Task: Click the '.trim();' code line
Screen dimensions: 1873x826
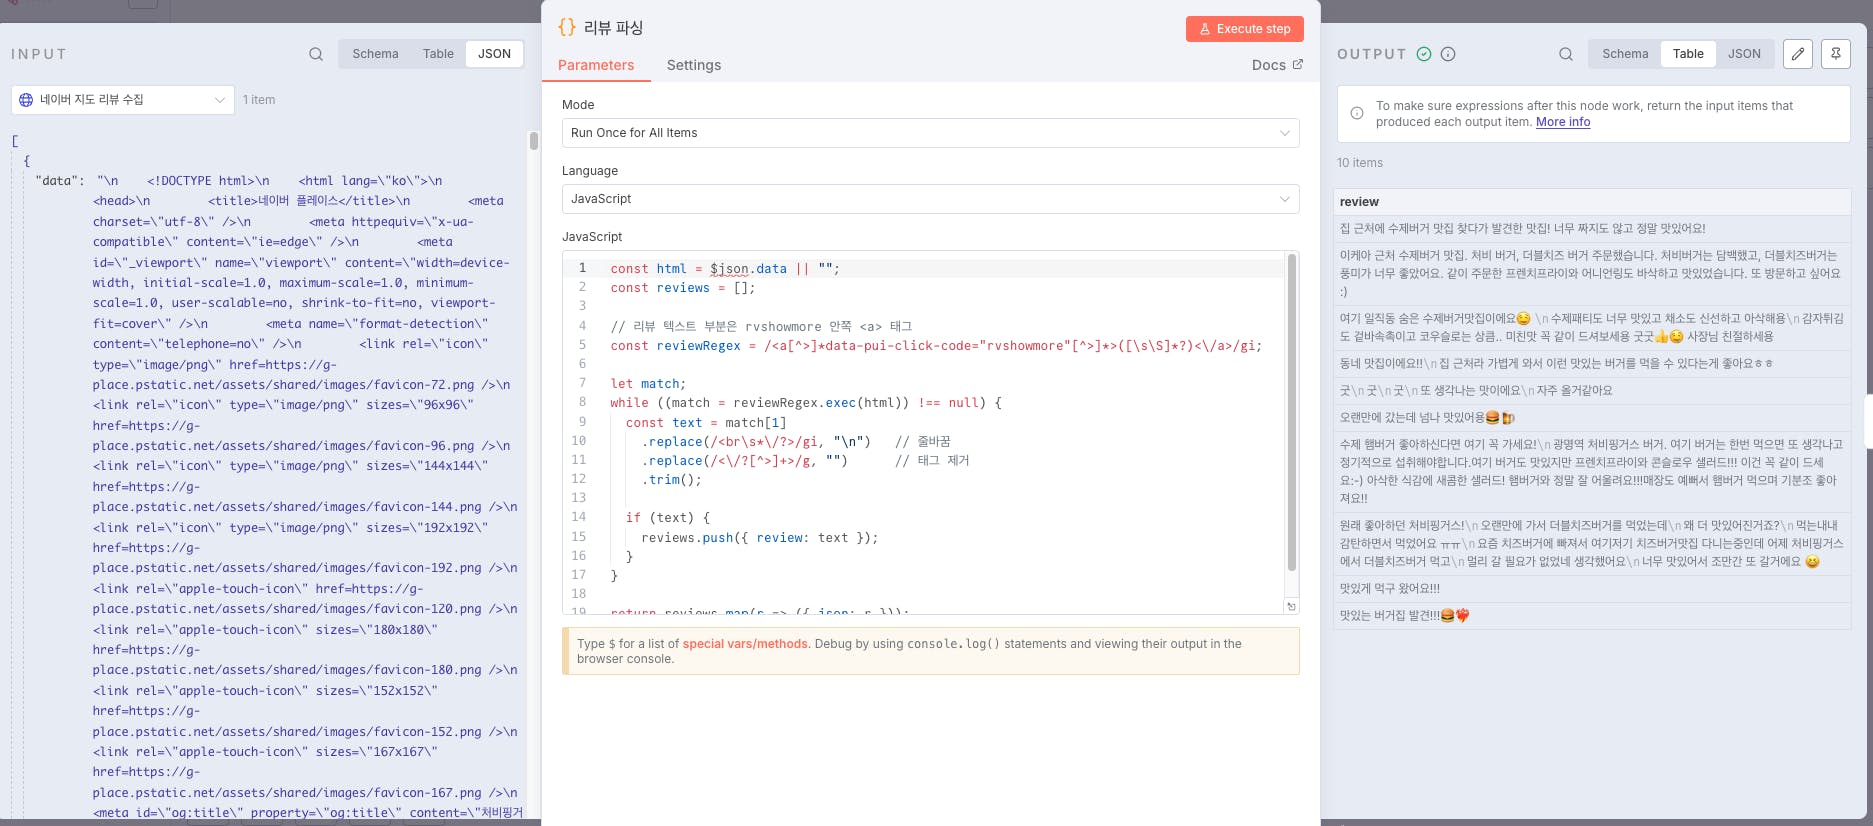Action: pos(672,480)
